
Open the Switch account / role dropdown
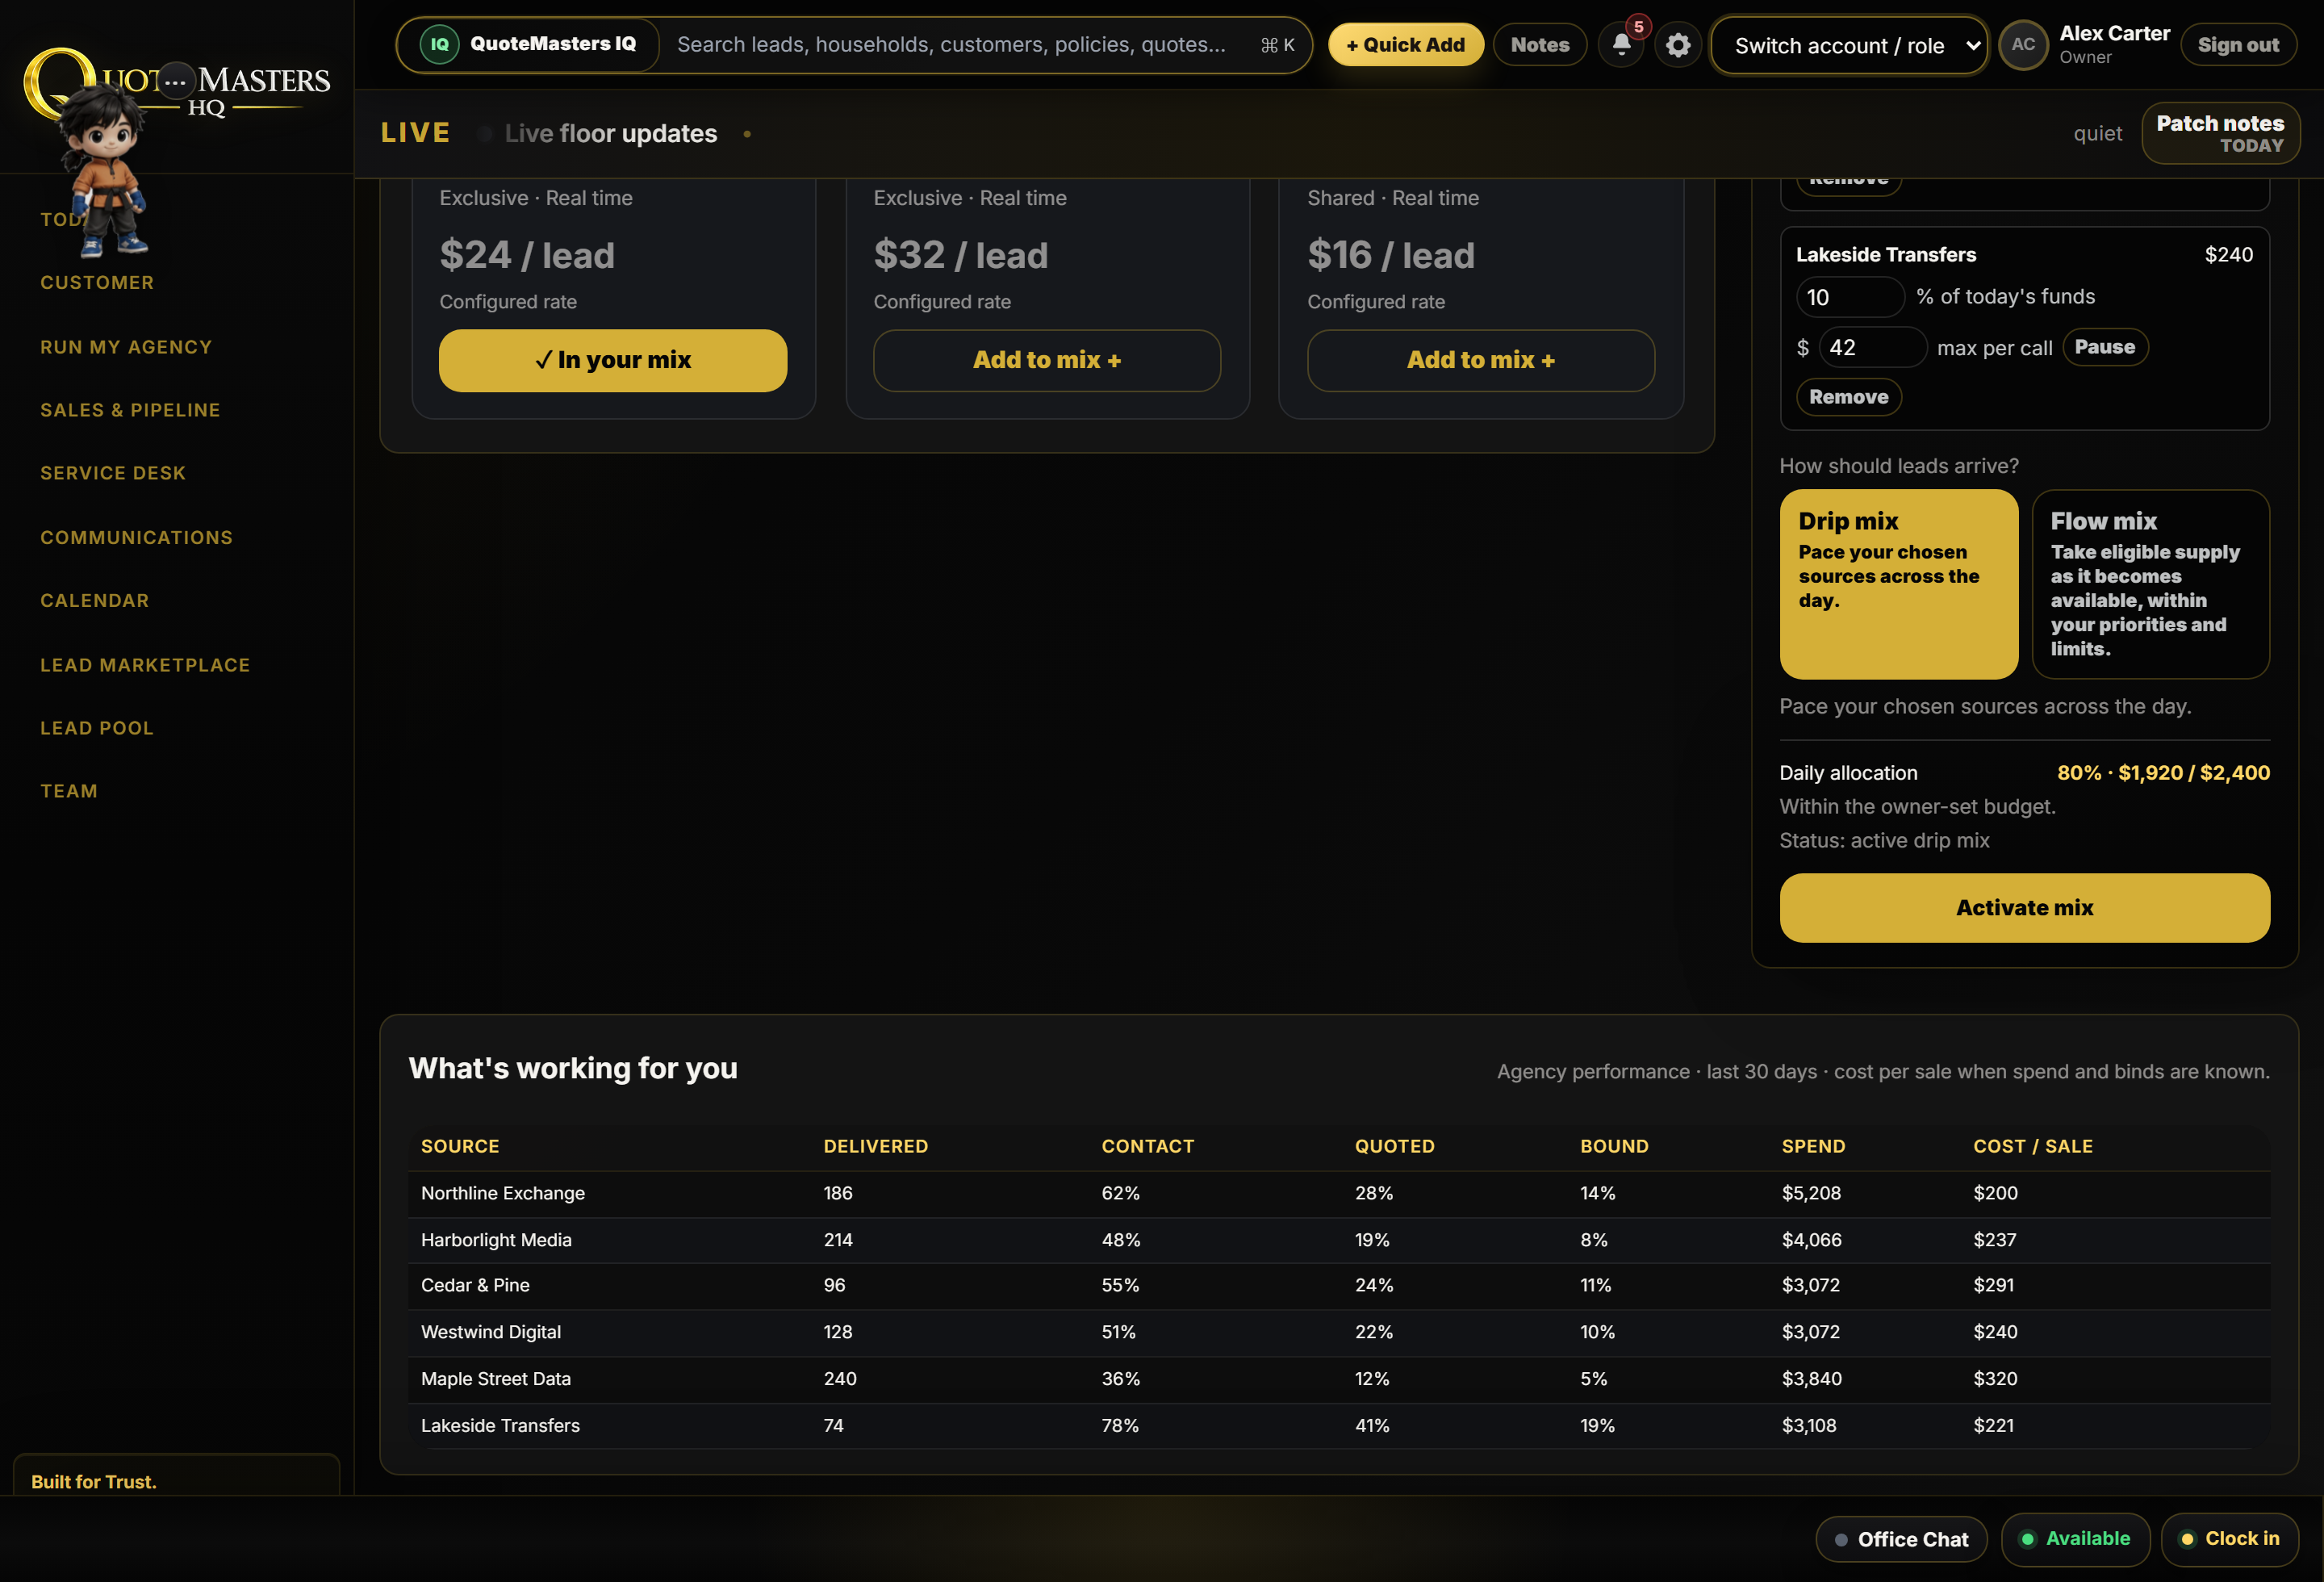pos(1850,45)
